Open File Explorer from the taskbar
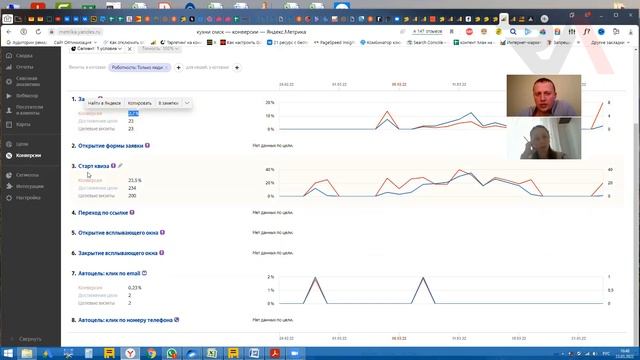The height and width of the screenshot is (360, 640). point(27,353)
